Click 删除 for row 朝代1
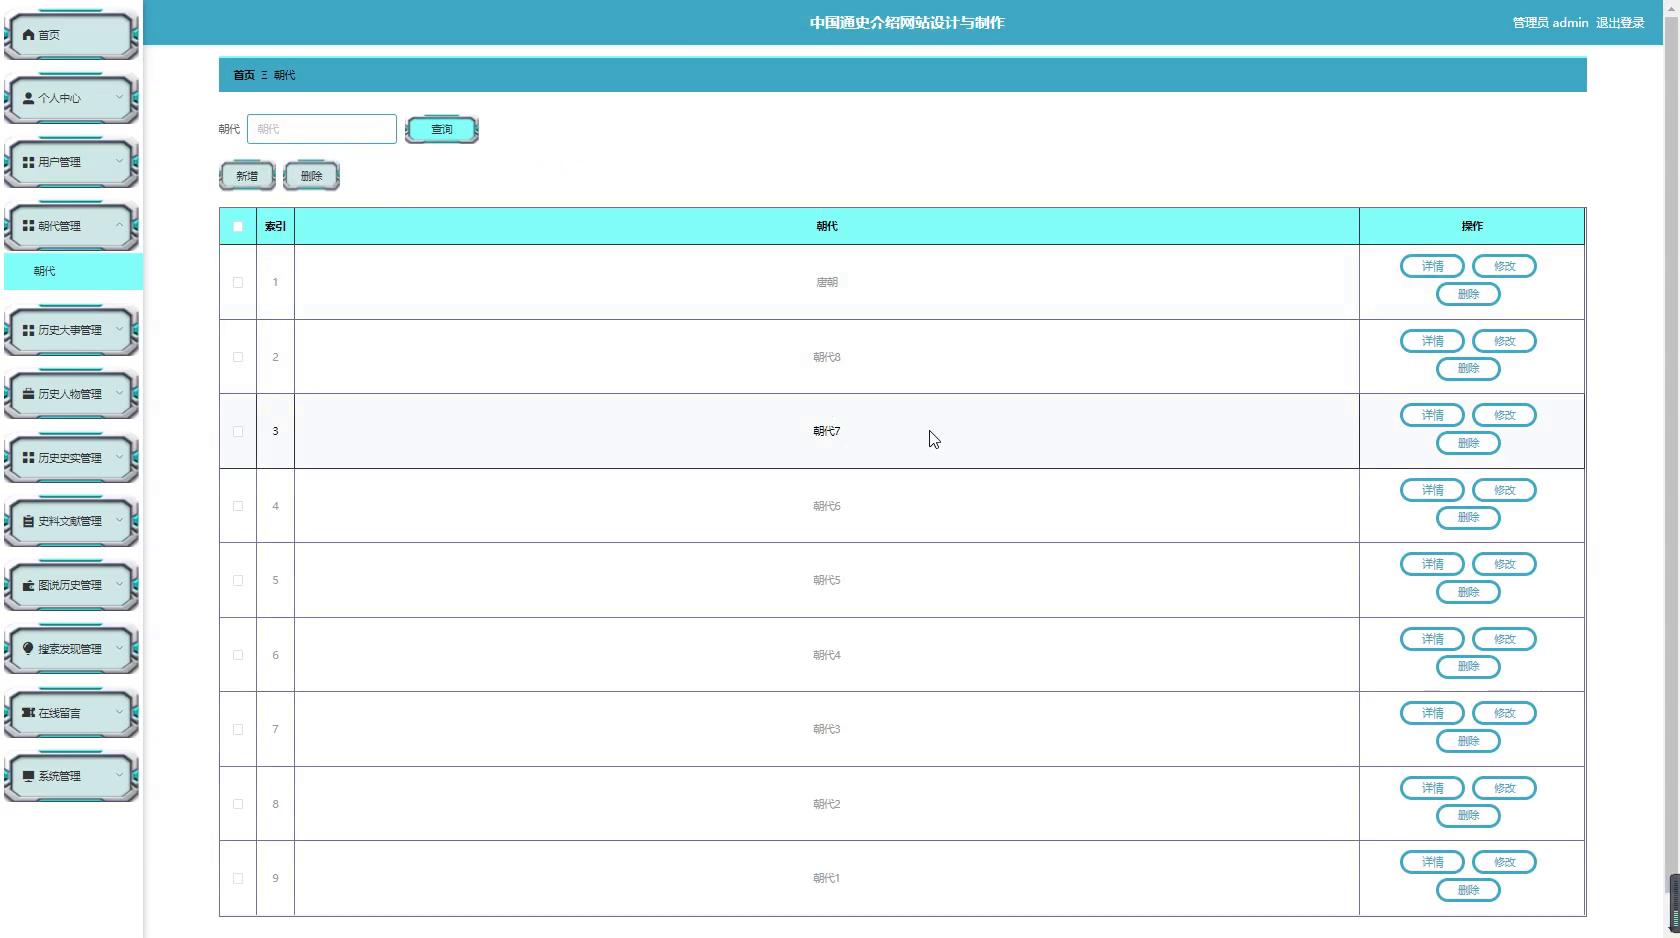This screenshot has height=938, width=1680. point(1468,890)
